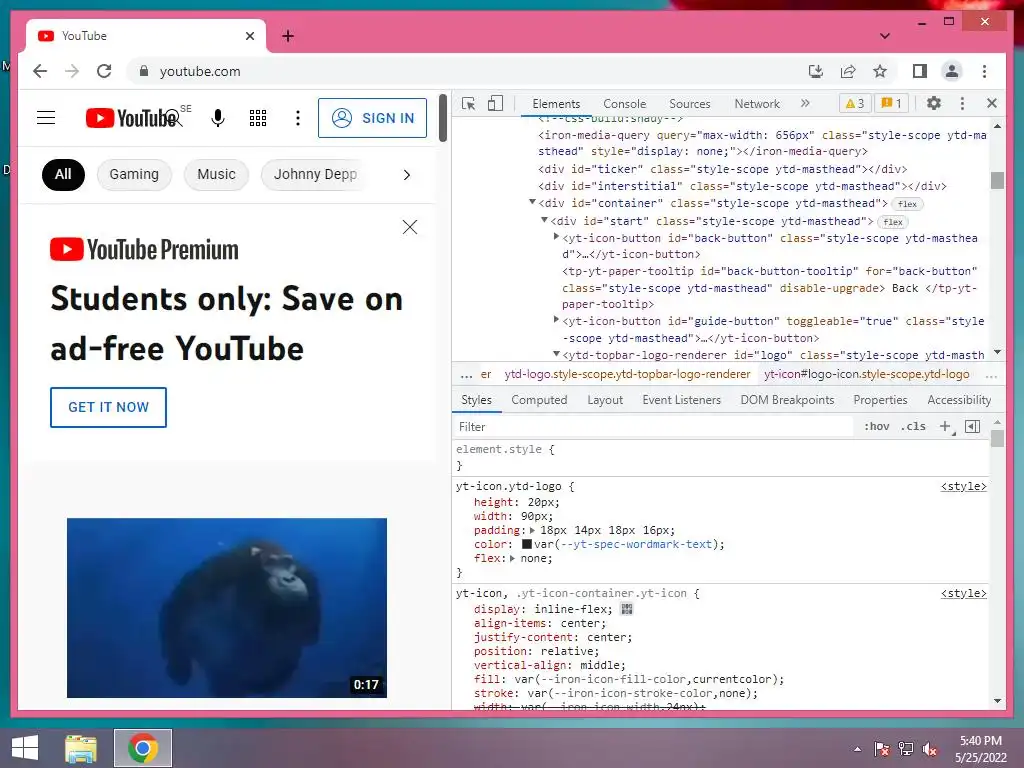Viewport: 1024px width, 768px height.
Task: Share this page using the share icon
Action: coord(848,71)
